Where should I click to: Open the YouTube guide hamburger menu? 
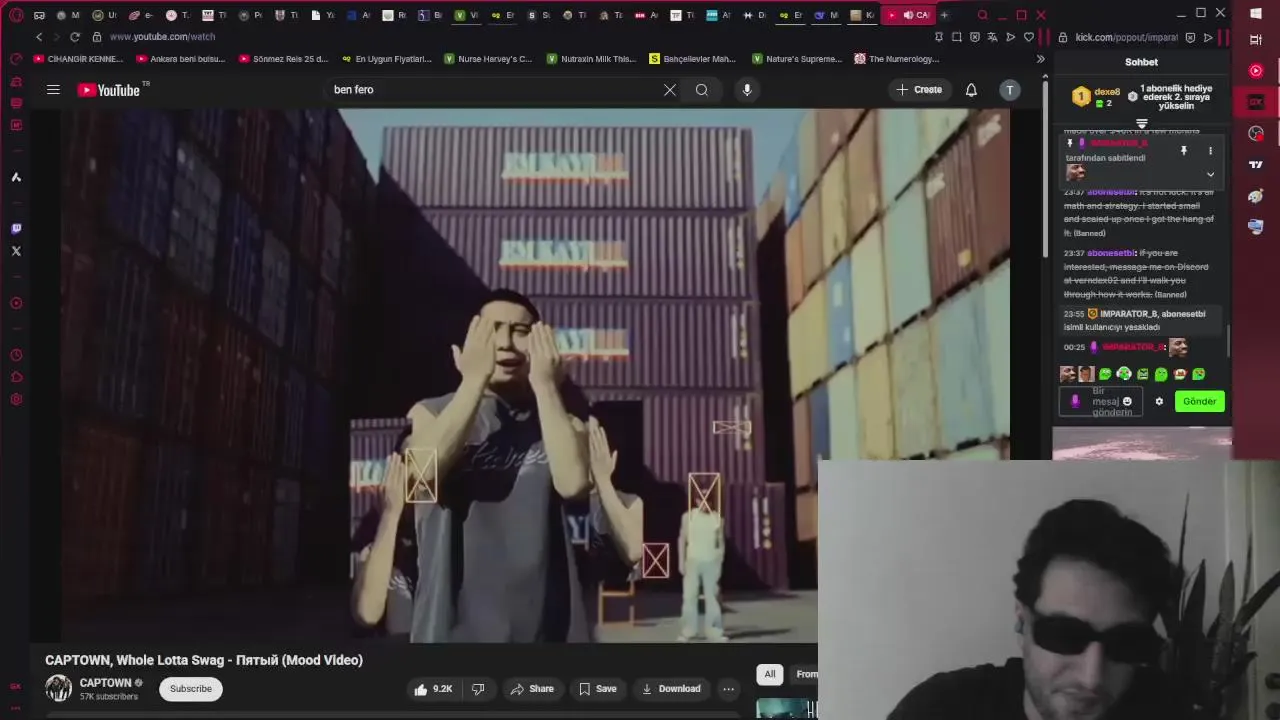(53, 90)
